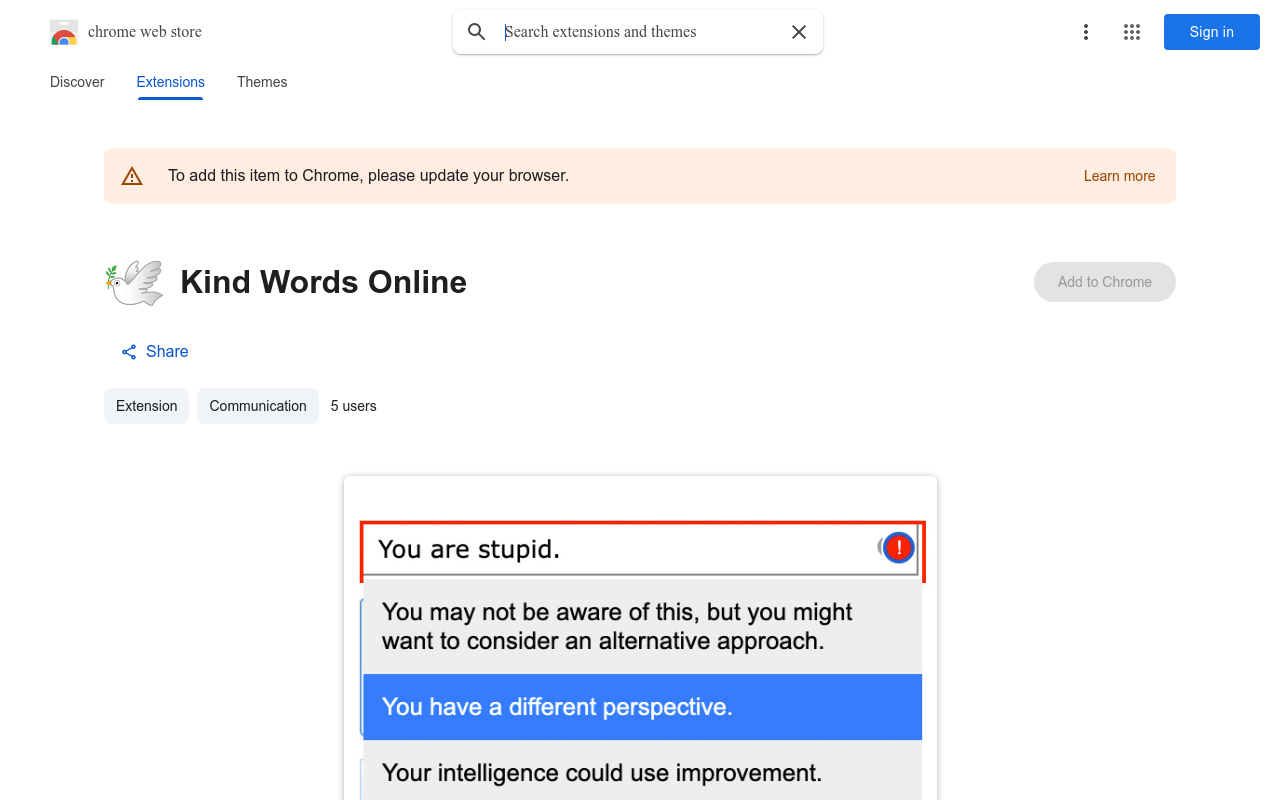
Task: Click the Kind Words Online dove icon
Action: click(134, 282)
